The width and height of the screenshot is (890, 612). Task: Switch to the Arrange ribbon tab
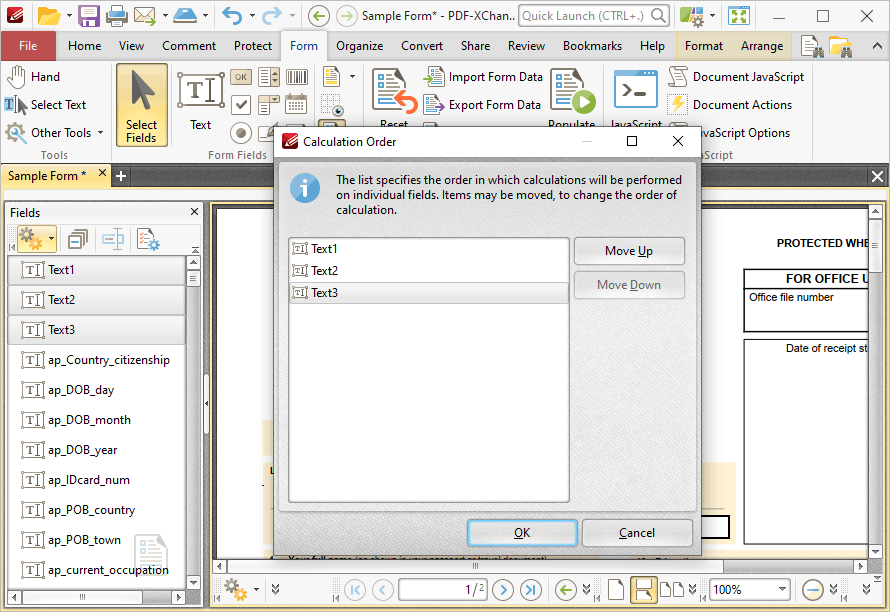762,46
